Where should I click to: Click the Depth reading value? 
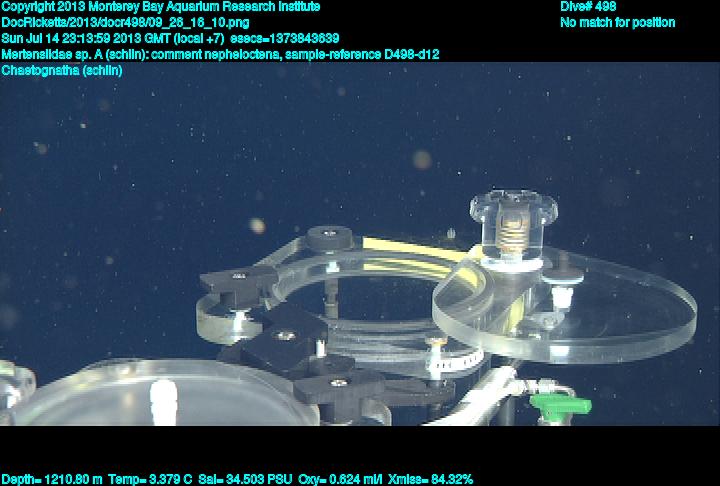click(48, 479)
